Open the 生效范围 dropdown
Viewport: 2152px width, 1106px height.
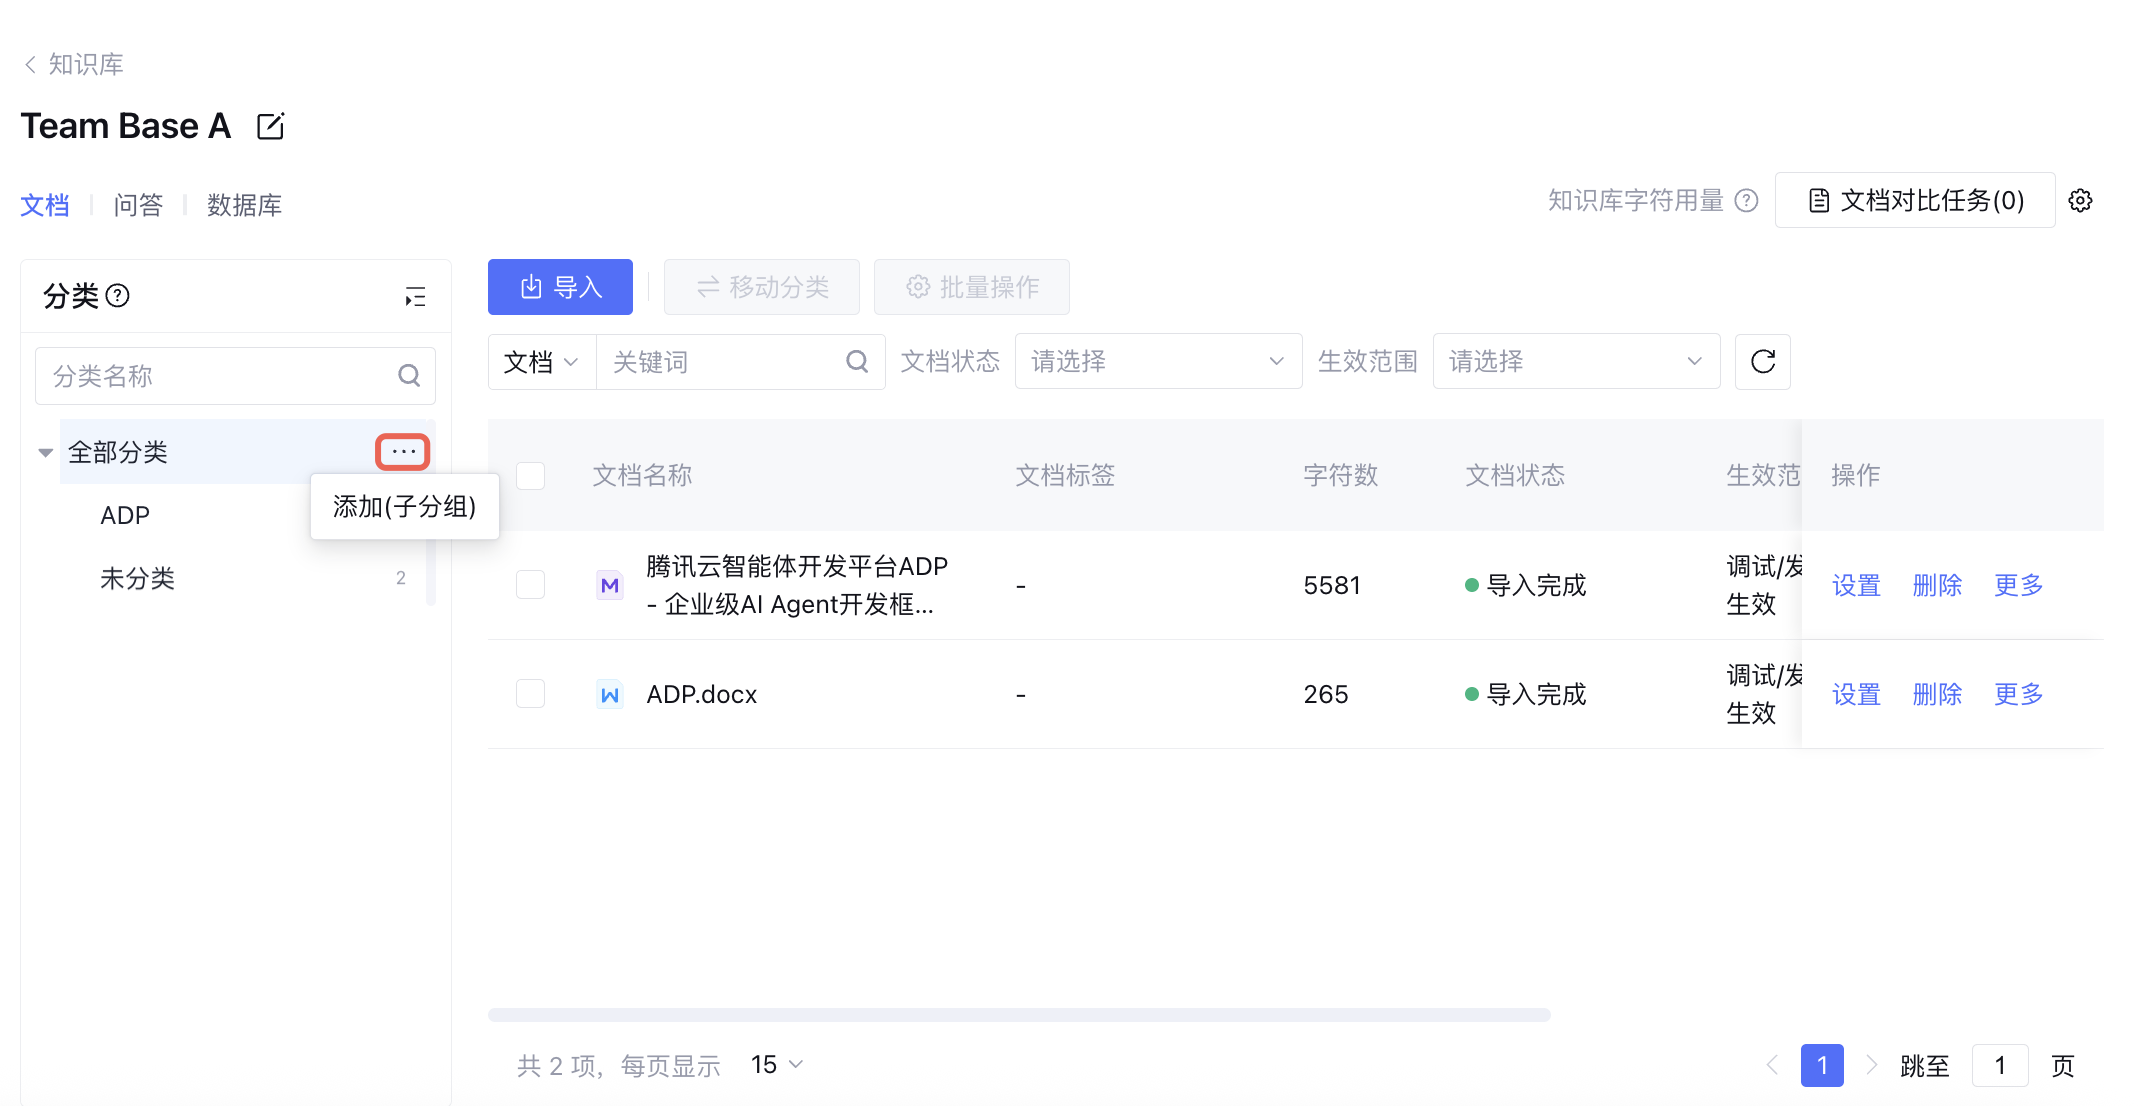(1575, 362)
